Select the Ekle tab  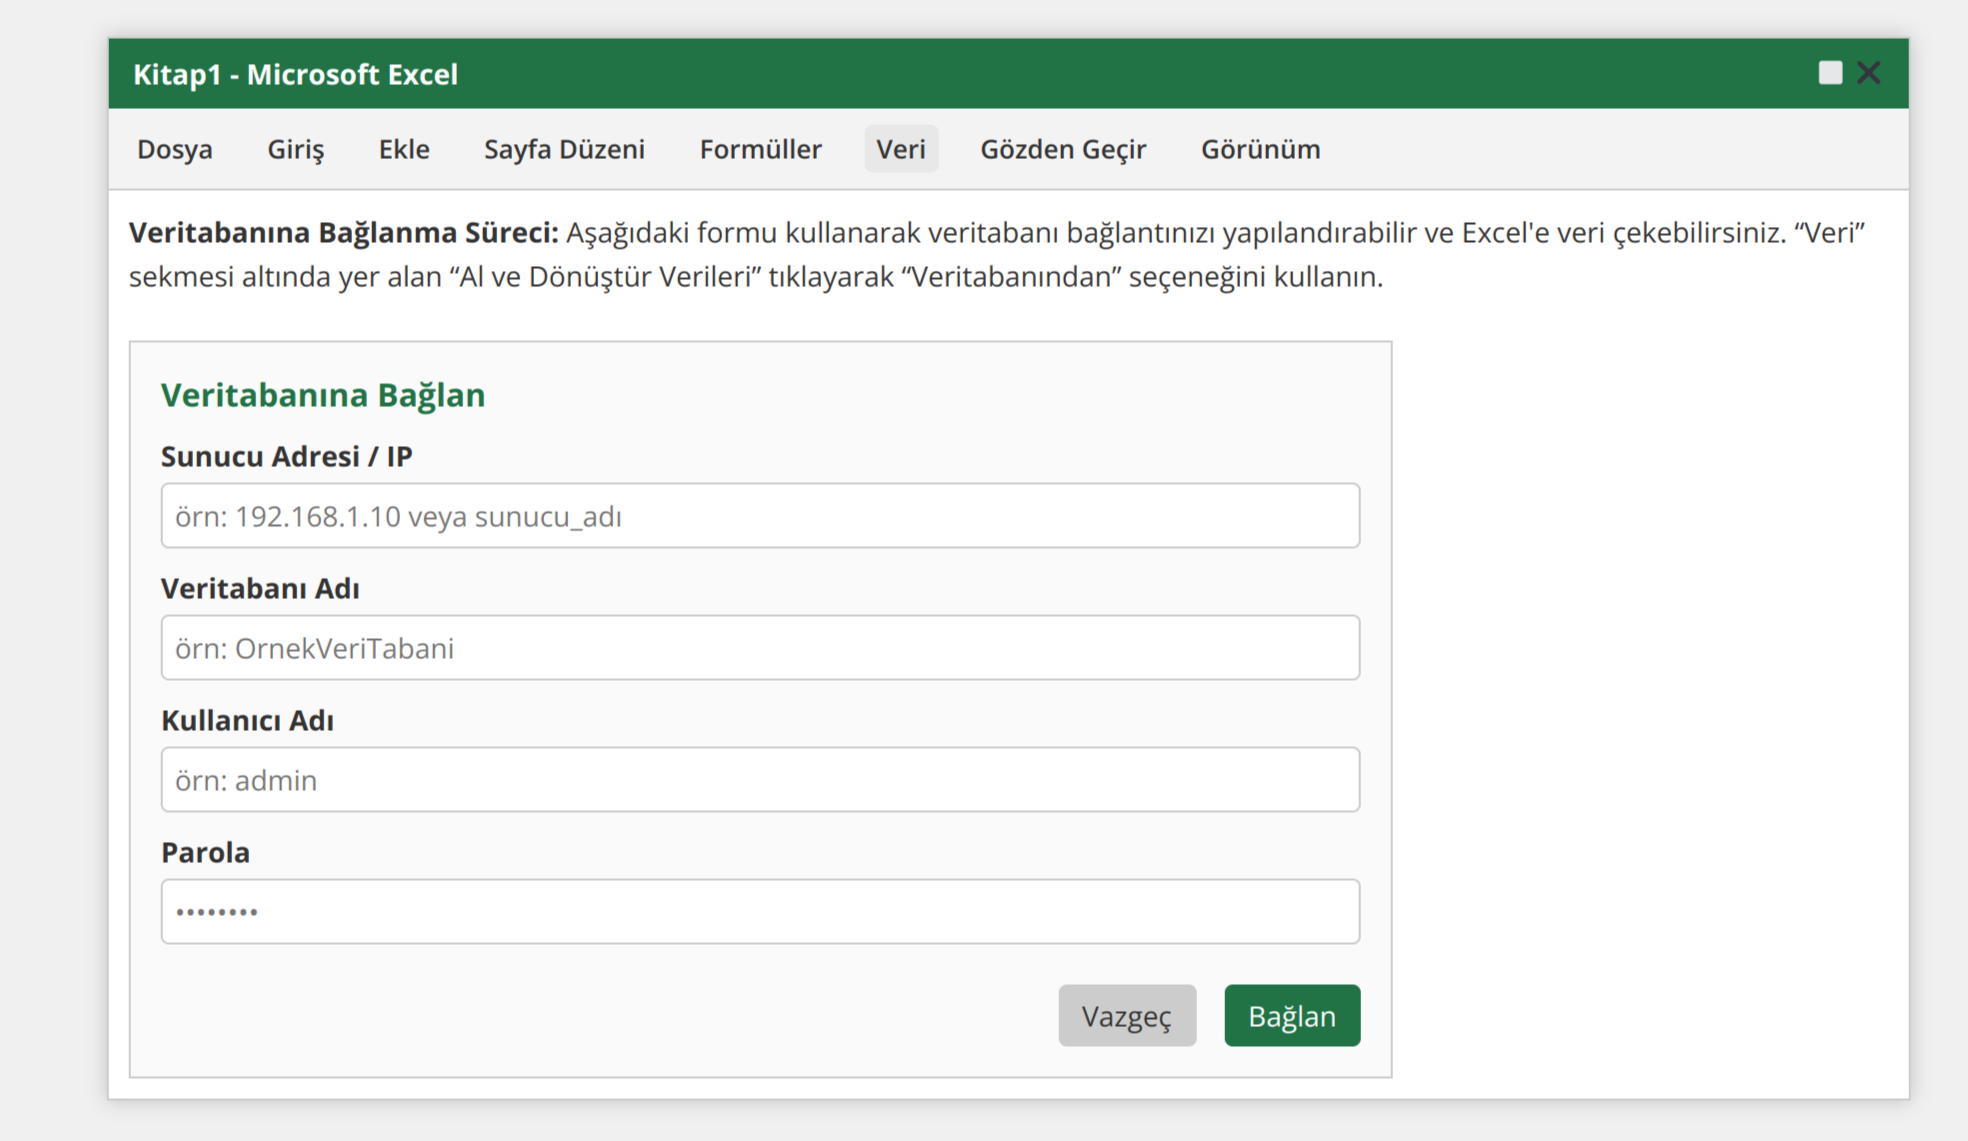[404, 148]
